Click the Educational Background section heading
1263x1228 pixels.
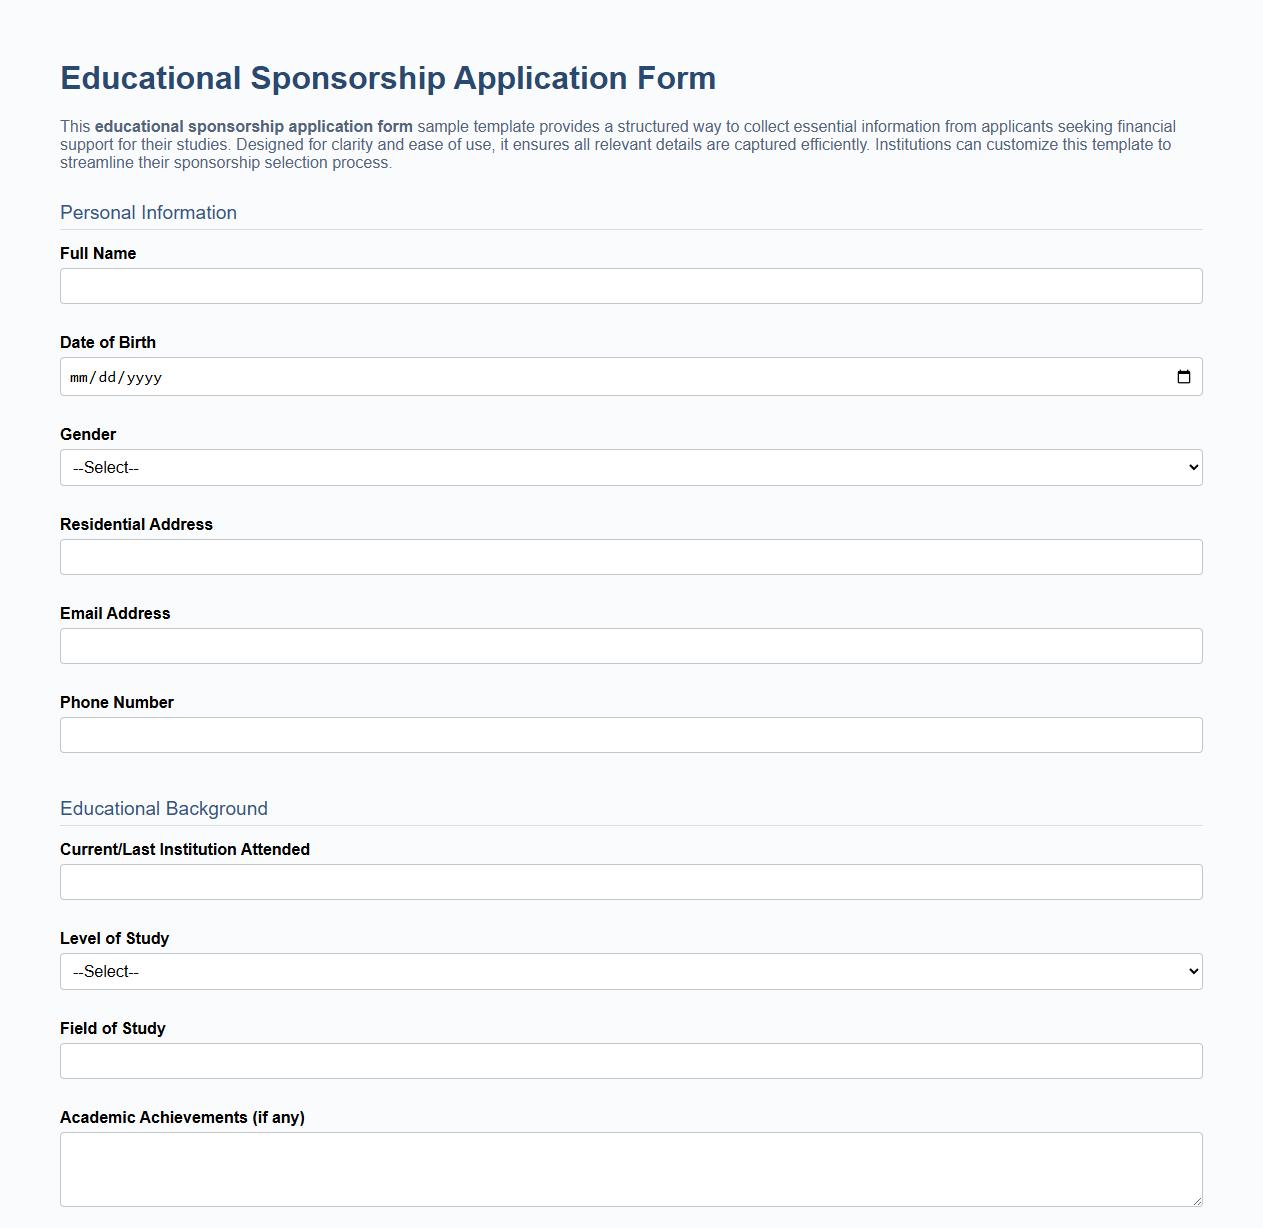point(164,808)
